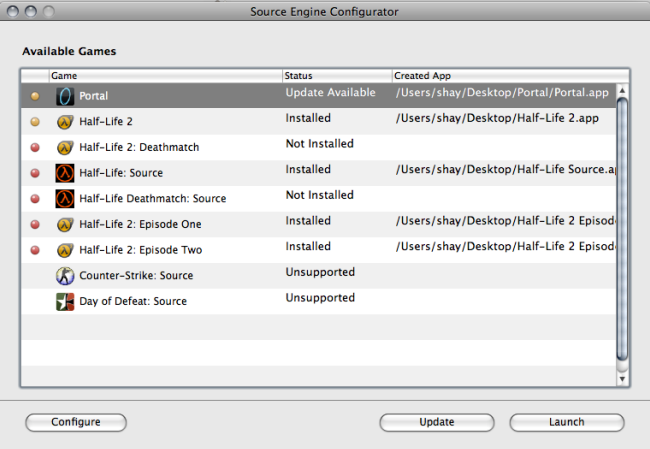Click the vertical scrollbar thumb
Viewport: 650px width, 449px height.
tap(622, 229)
